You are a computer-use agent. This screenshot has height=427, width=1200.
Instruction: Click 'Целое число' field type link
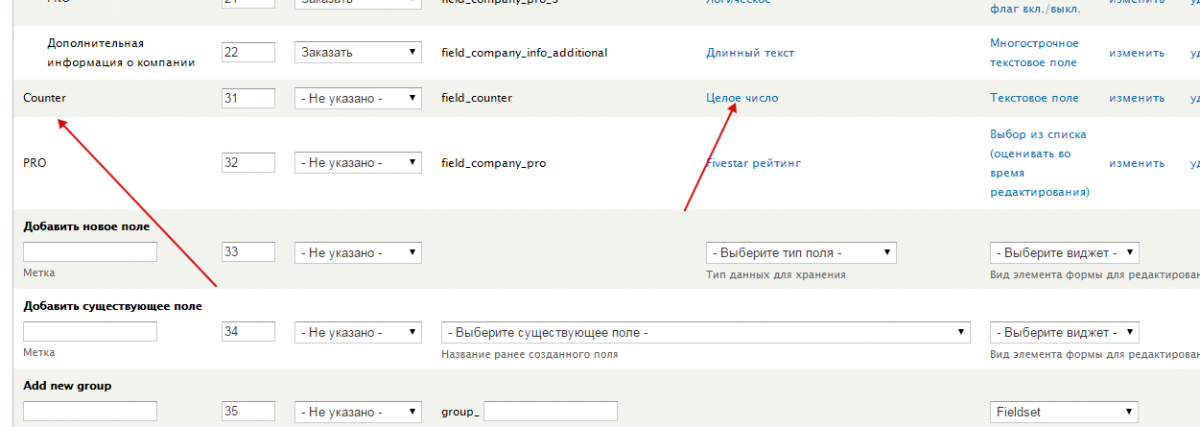[741, 98]
